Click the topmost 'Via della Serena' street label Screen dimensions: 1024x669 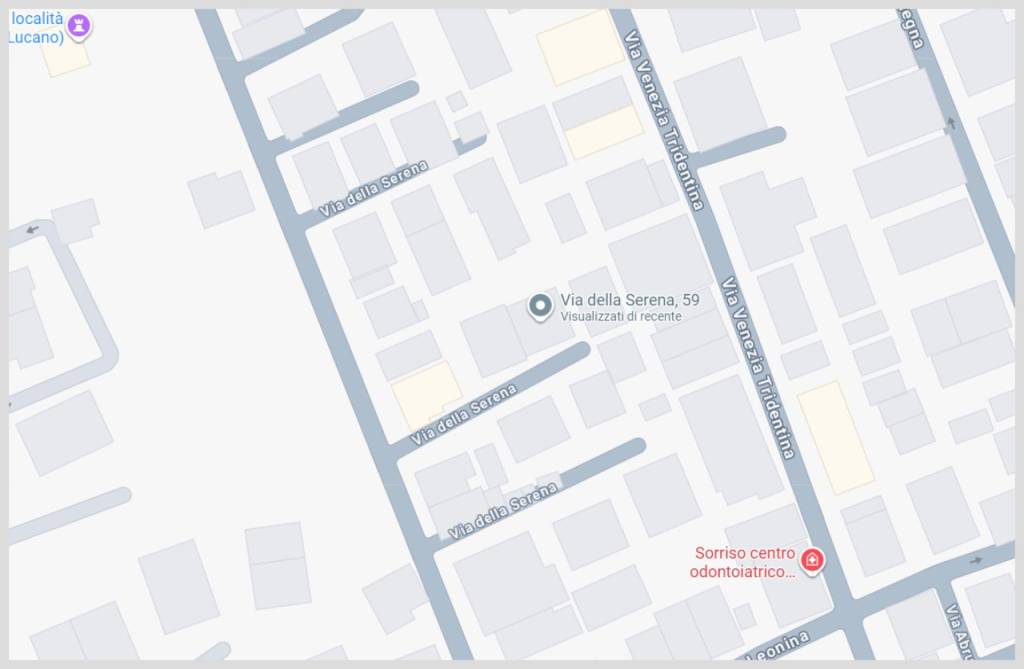coord(374,189)
